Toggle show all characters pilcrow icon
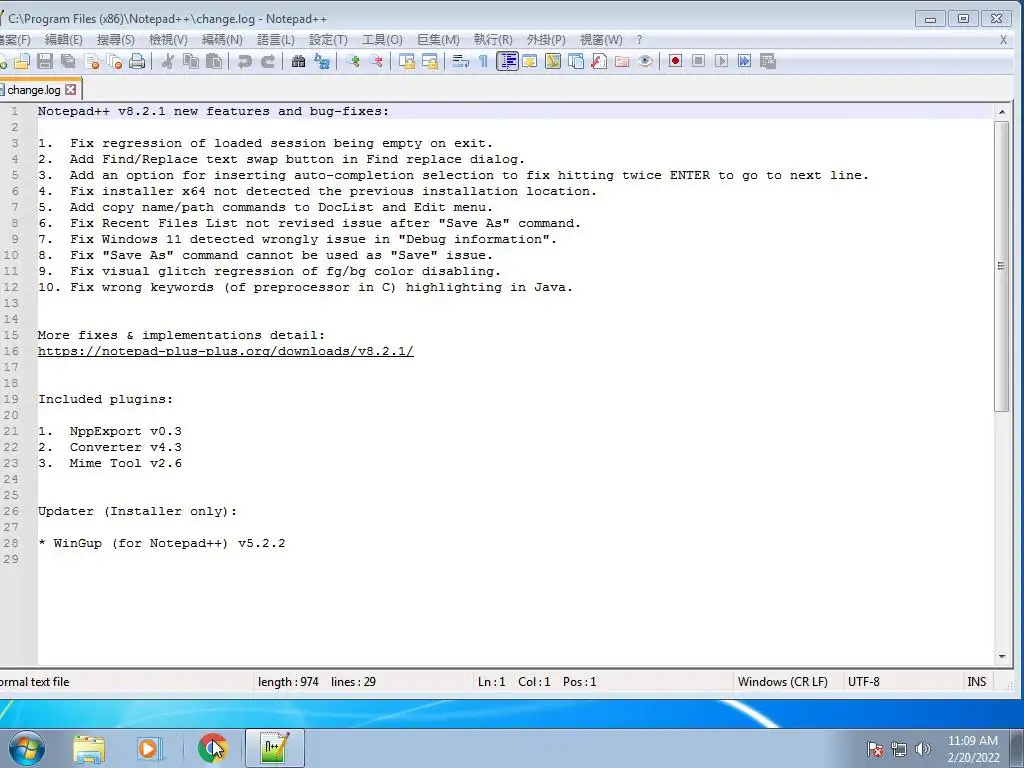Viewport: 1024px width, 768px height. click(x=483, y=61)
